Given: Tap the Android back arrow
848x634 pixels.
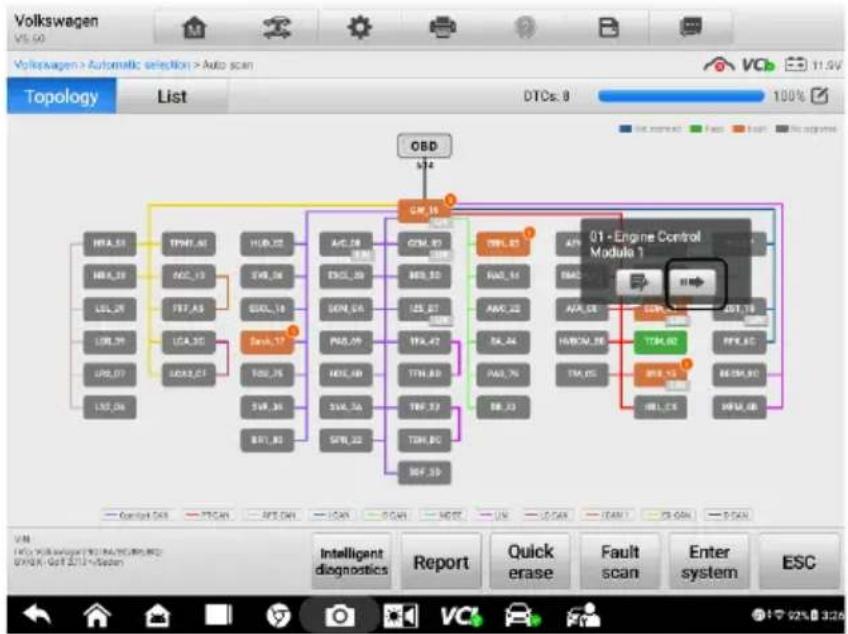Looking at the screenshot, I should tap(37, 615).
